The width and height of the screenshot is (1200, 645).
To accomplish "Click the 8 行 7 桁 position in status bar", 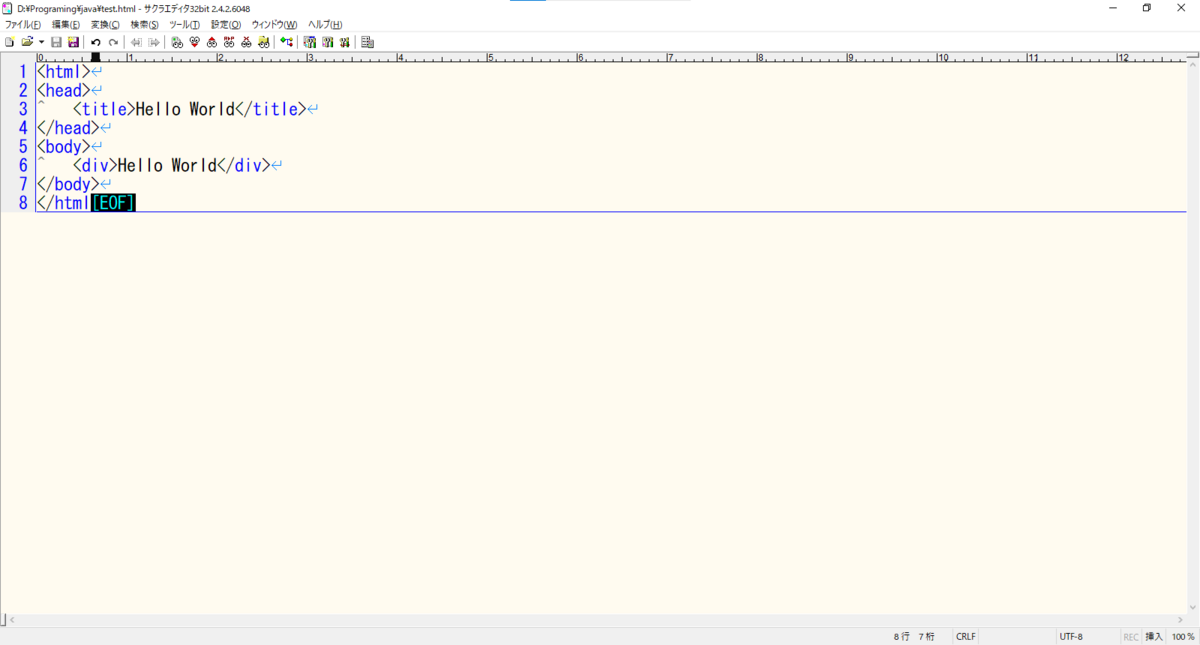I will (x=915, y=636).
